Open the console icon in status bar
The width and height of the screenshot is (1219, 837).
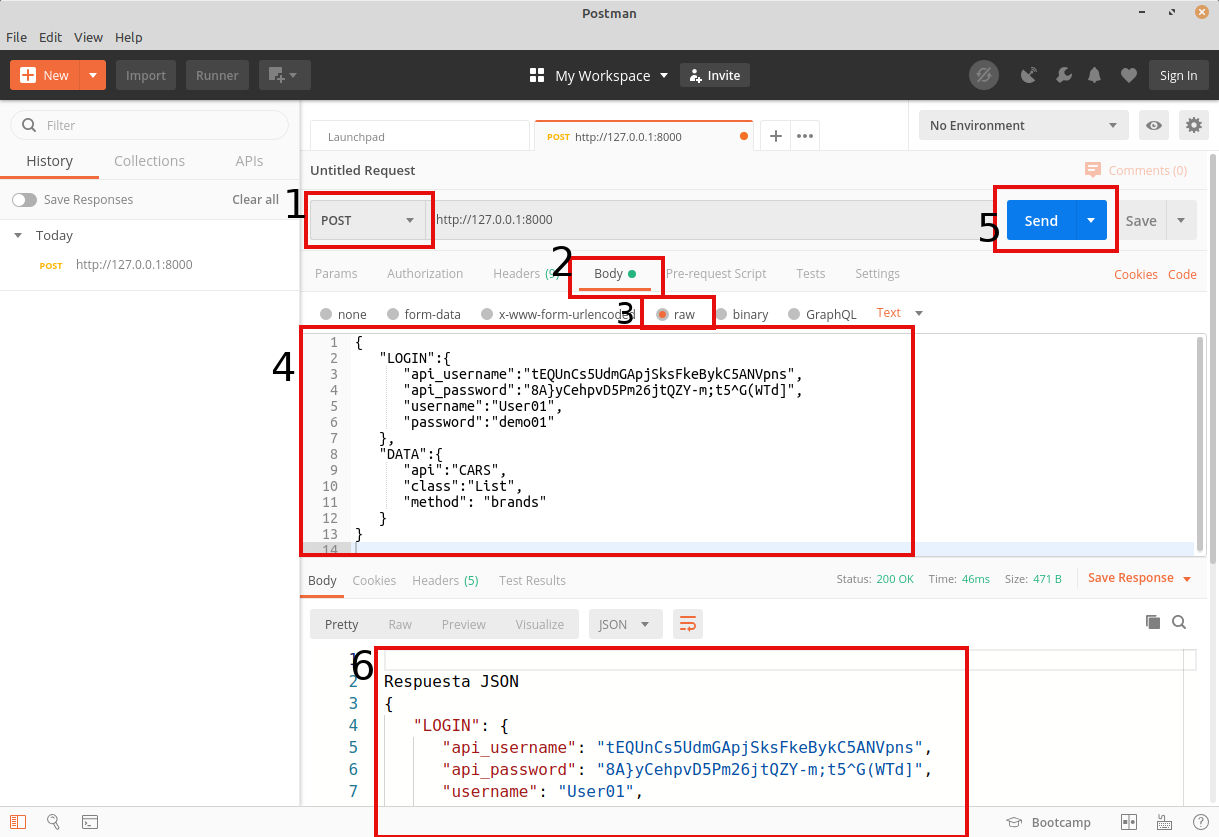[90, 822]
